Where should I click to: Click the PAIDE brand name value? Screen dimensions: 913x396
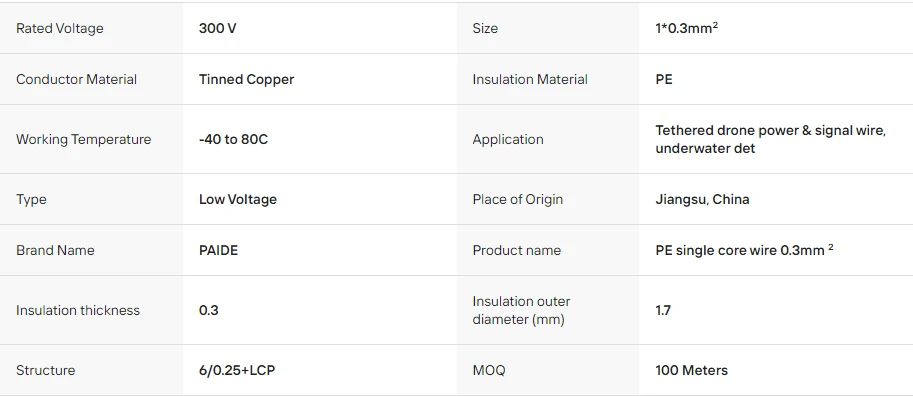218,250
